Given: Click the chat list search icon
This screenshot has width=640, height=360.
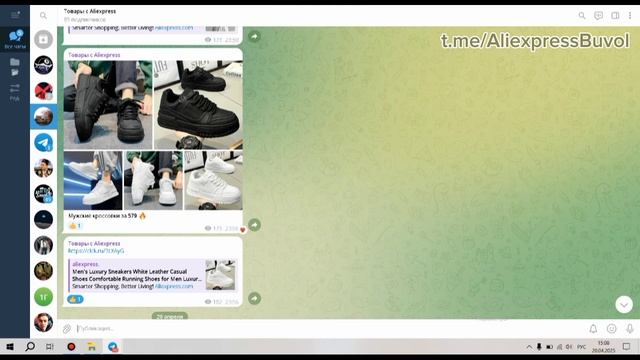Looking at the screenshot, I should (x=43, y=16).
